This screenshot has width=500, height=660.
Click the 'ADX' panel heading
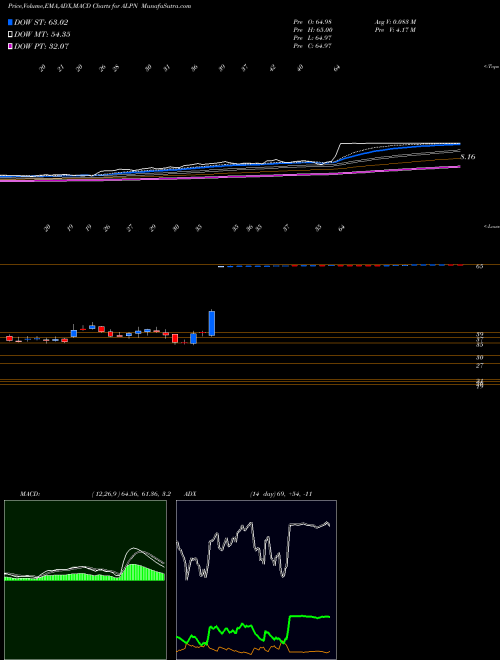click(x=190, y=494)
